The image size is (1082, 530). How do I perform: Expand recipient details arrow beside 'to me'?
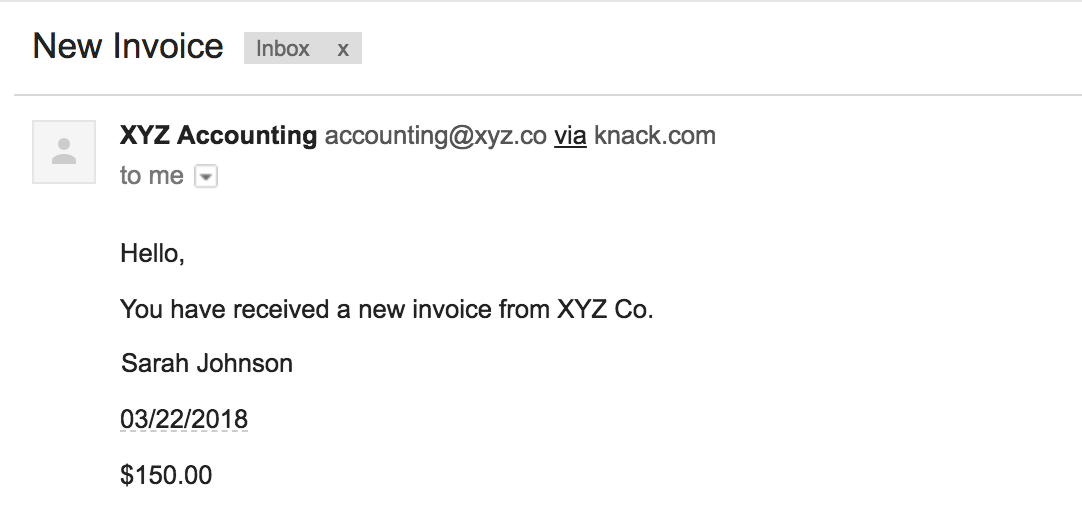pos(205,177)
